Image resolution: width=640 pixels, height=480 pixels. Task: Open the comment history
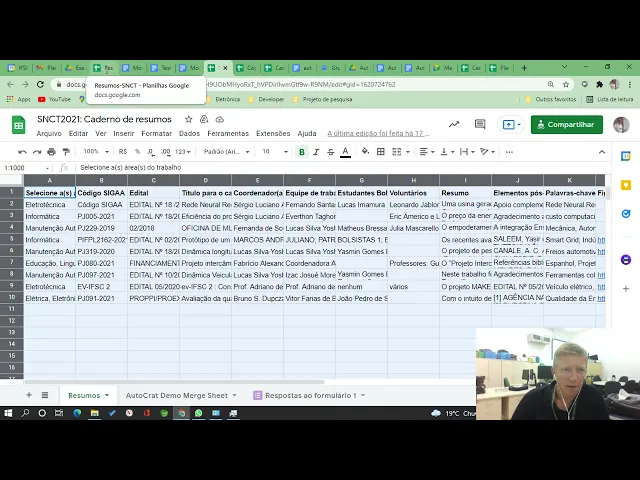480,124
